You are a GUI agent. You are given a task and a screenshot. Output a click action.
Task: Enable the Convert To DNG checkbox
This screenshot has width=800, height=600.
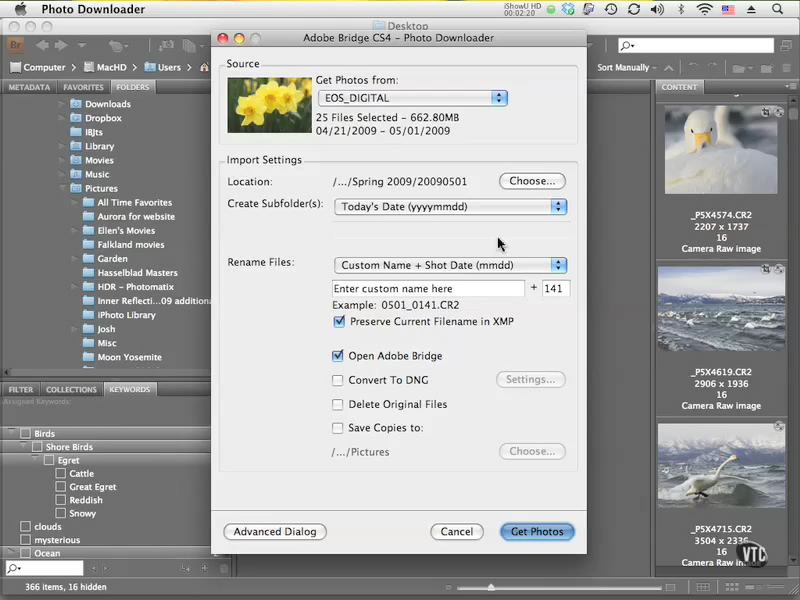338,380
